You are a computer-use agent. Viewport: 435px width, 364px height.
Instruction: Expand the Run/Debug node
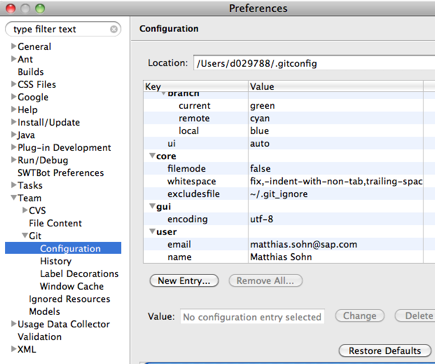pos(14,160)
